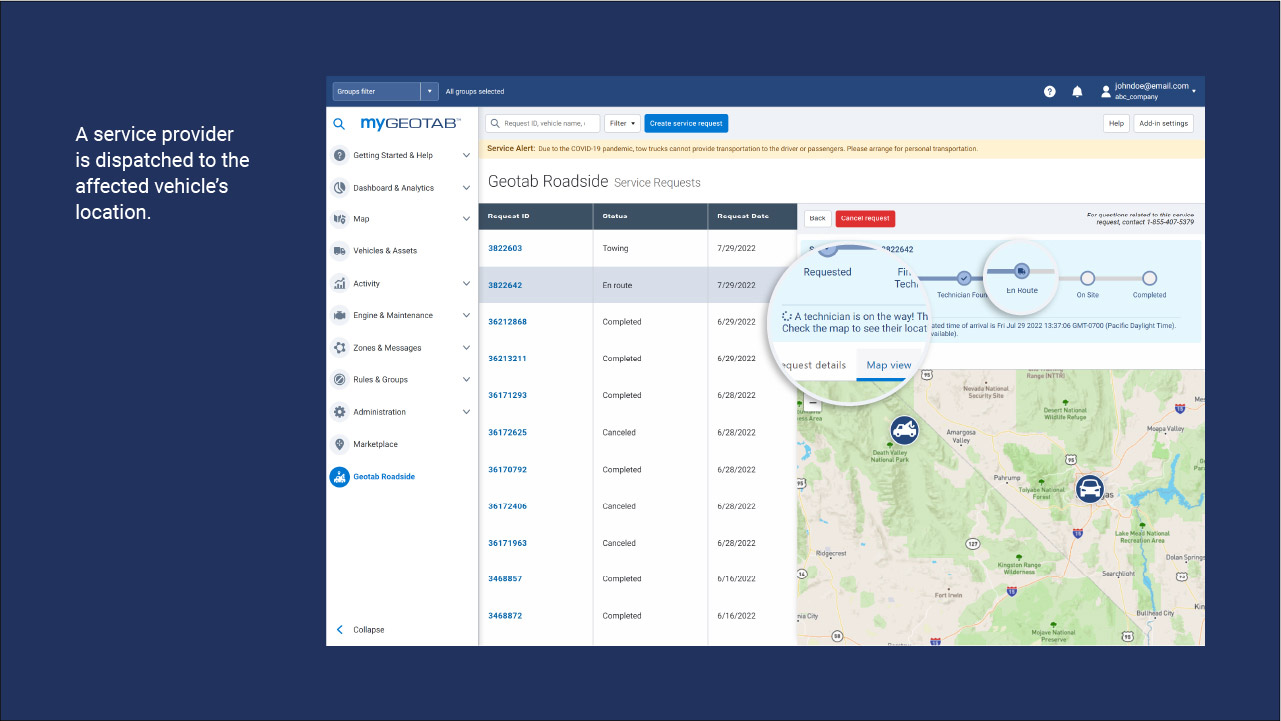Open request ID 36170792
Screen dimensions: 1281x721
pos(507,469)
